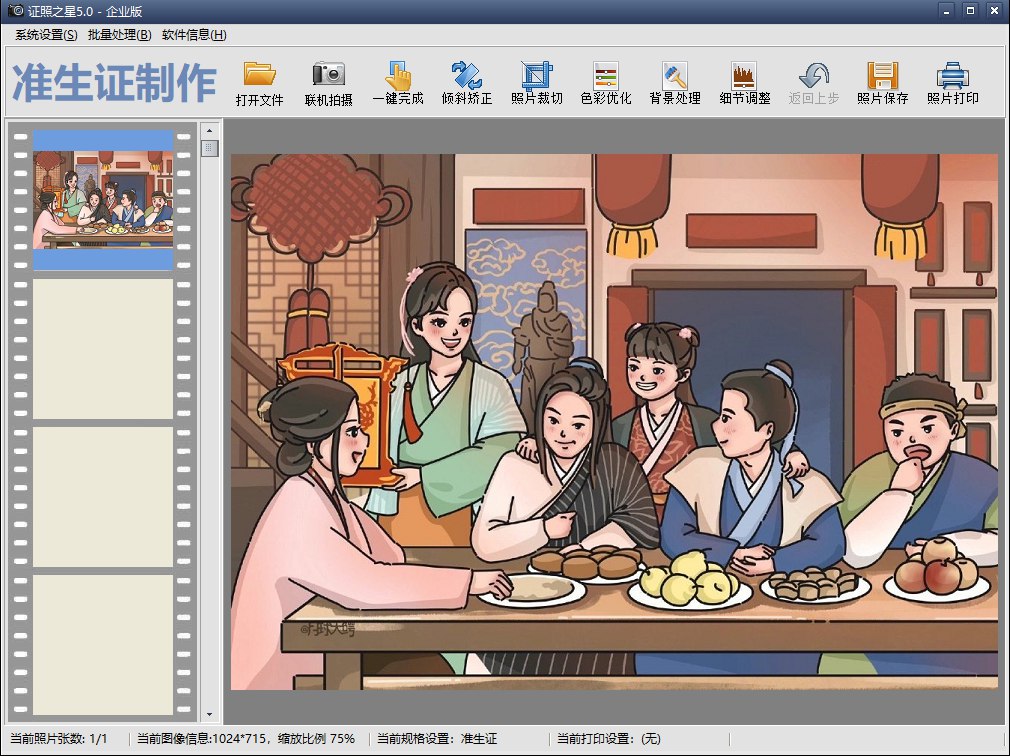
Task: Save photo using 照片保存 icon
Action: 882,75
